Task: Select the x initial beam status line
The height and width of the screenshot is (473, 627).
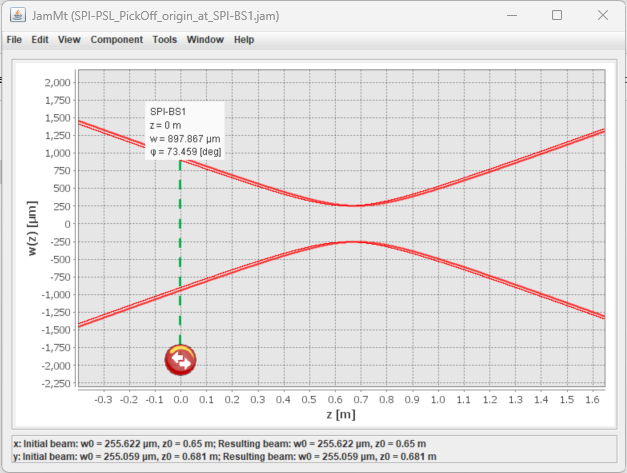Action: [218, 443]
